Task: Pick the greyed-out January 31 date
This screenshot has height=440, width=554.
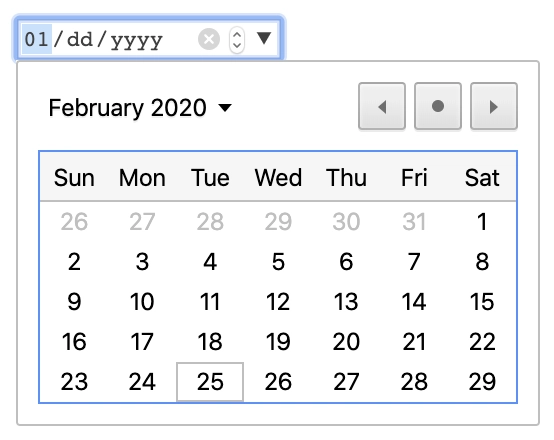Action: (x=414, y=222)
